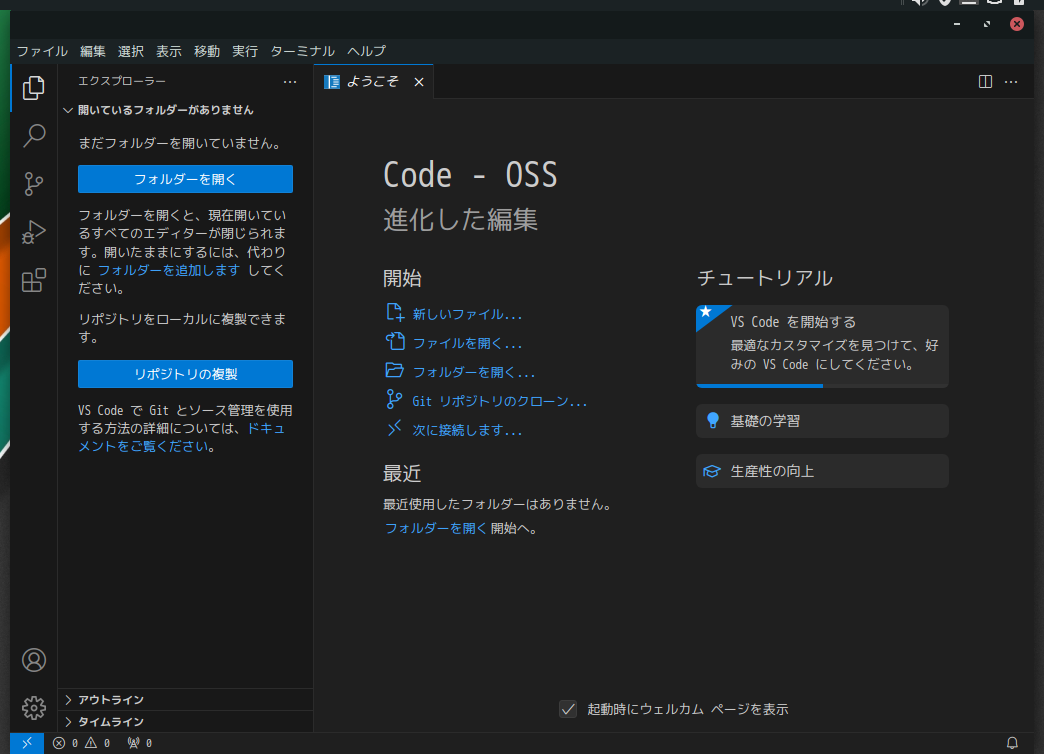Click the remote window indicator in status bar
The width and height of the screenshot is (1044, 754).
pos(27,743)
